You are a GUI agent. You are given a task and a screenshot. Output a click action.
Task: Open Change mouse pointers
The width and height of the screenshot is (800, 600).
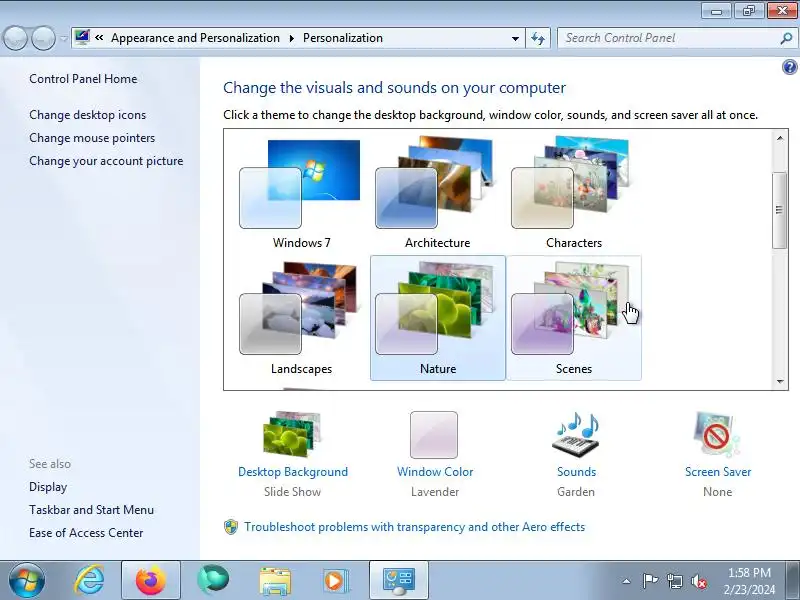(x=92, y=138)
